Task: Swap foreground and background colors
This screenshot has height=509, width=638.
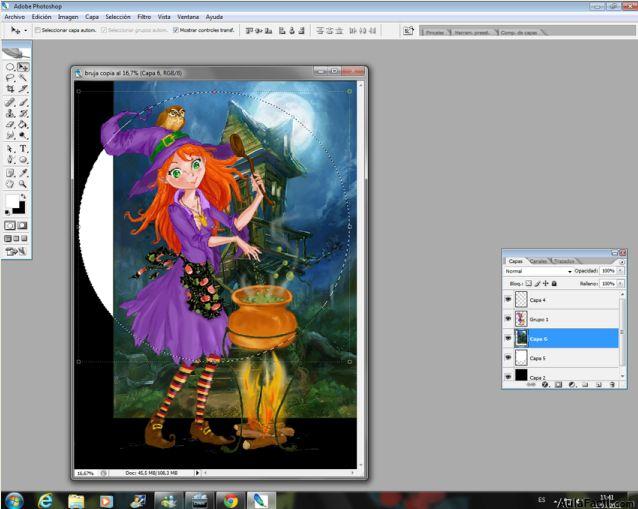Action: coord(23,197)
